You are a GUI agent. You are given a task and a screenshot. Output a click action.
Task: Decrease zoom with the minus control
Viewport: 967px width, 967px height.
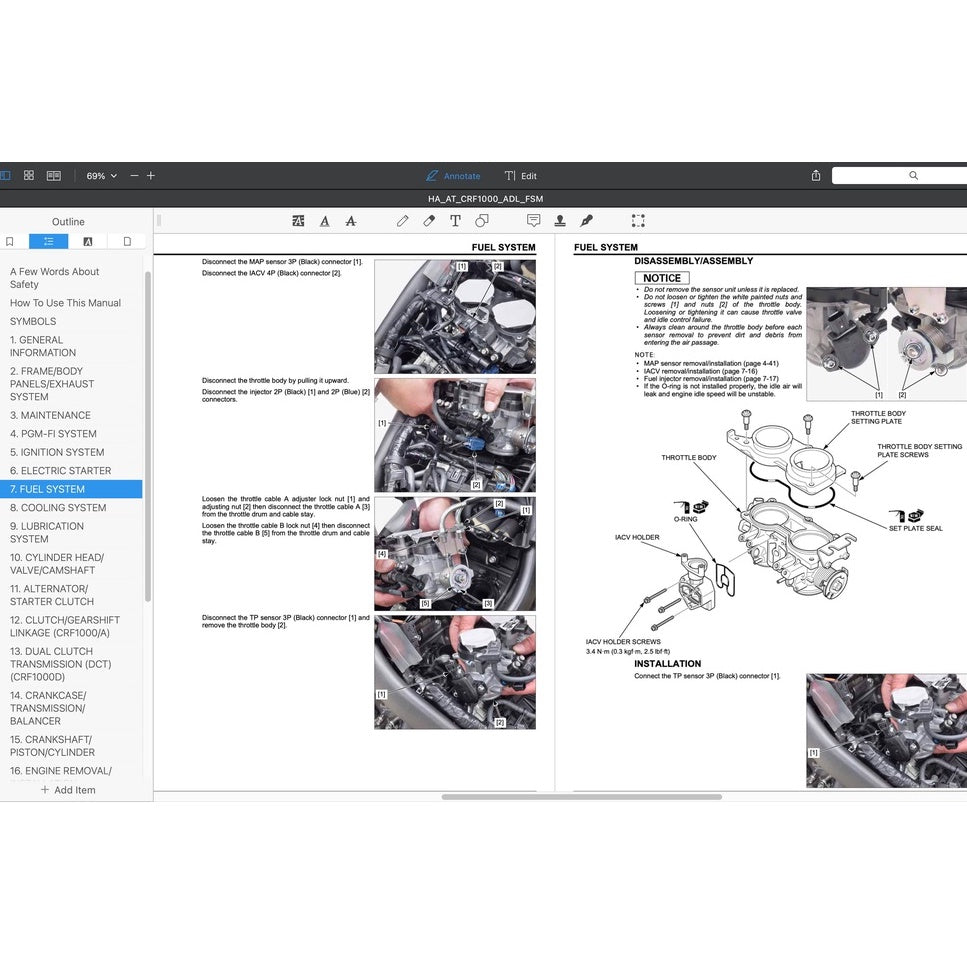pos(134,175)
